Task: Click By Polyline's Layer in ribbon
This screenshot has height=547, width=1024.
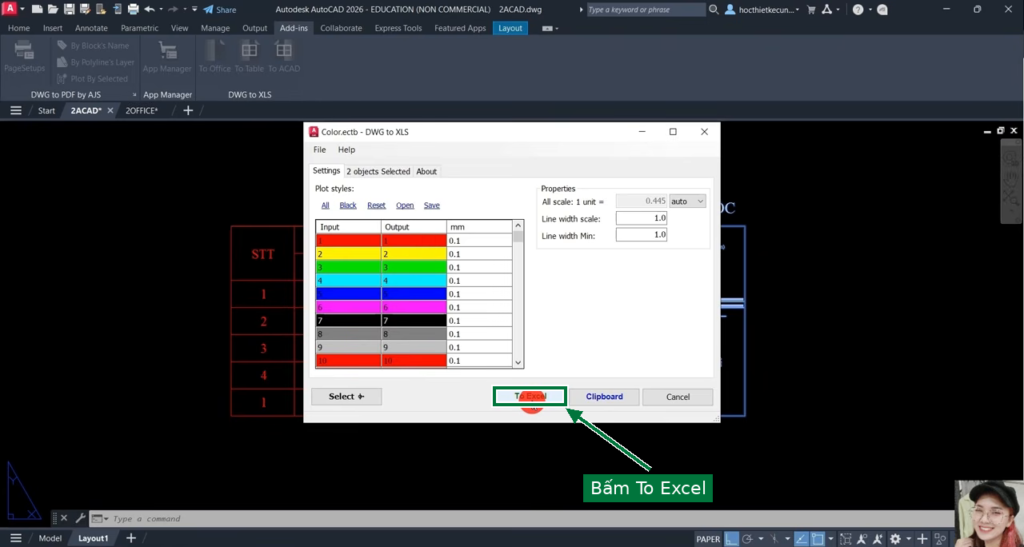Action: [95, 62]
